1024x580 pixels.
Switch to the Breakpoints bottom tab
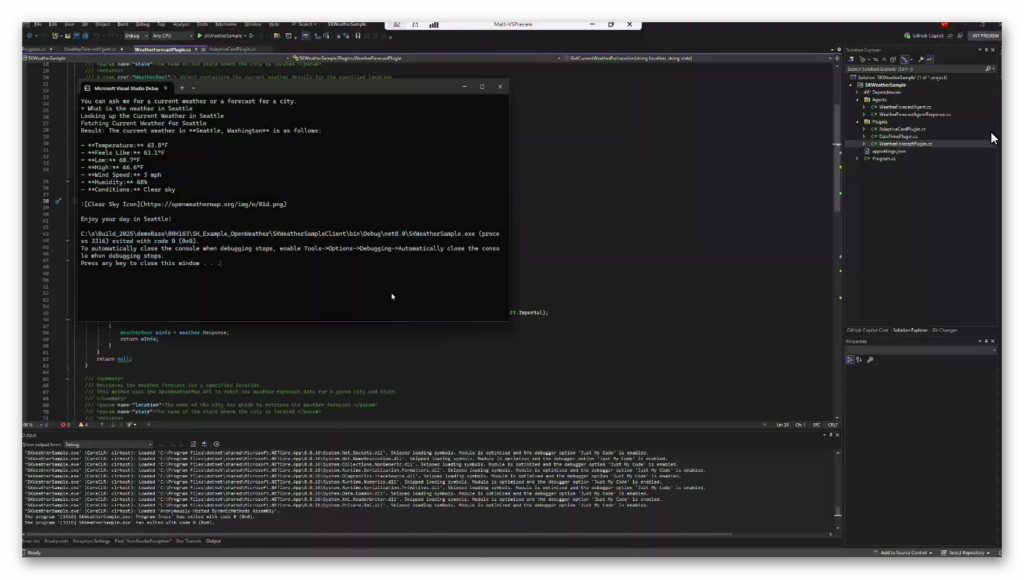click(x=56, y=541)
